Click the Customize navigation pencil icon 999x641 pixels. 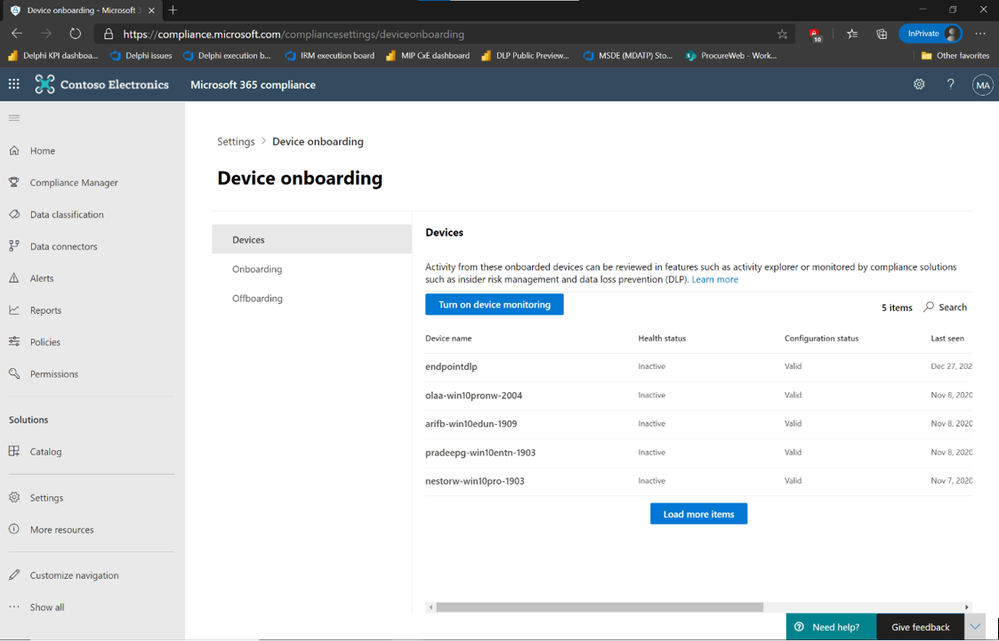(14, 575)
